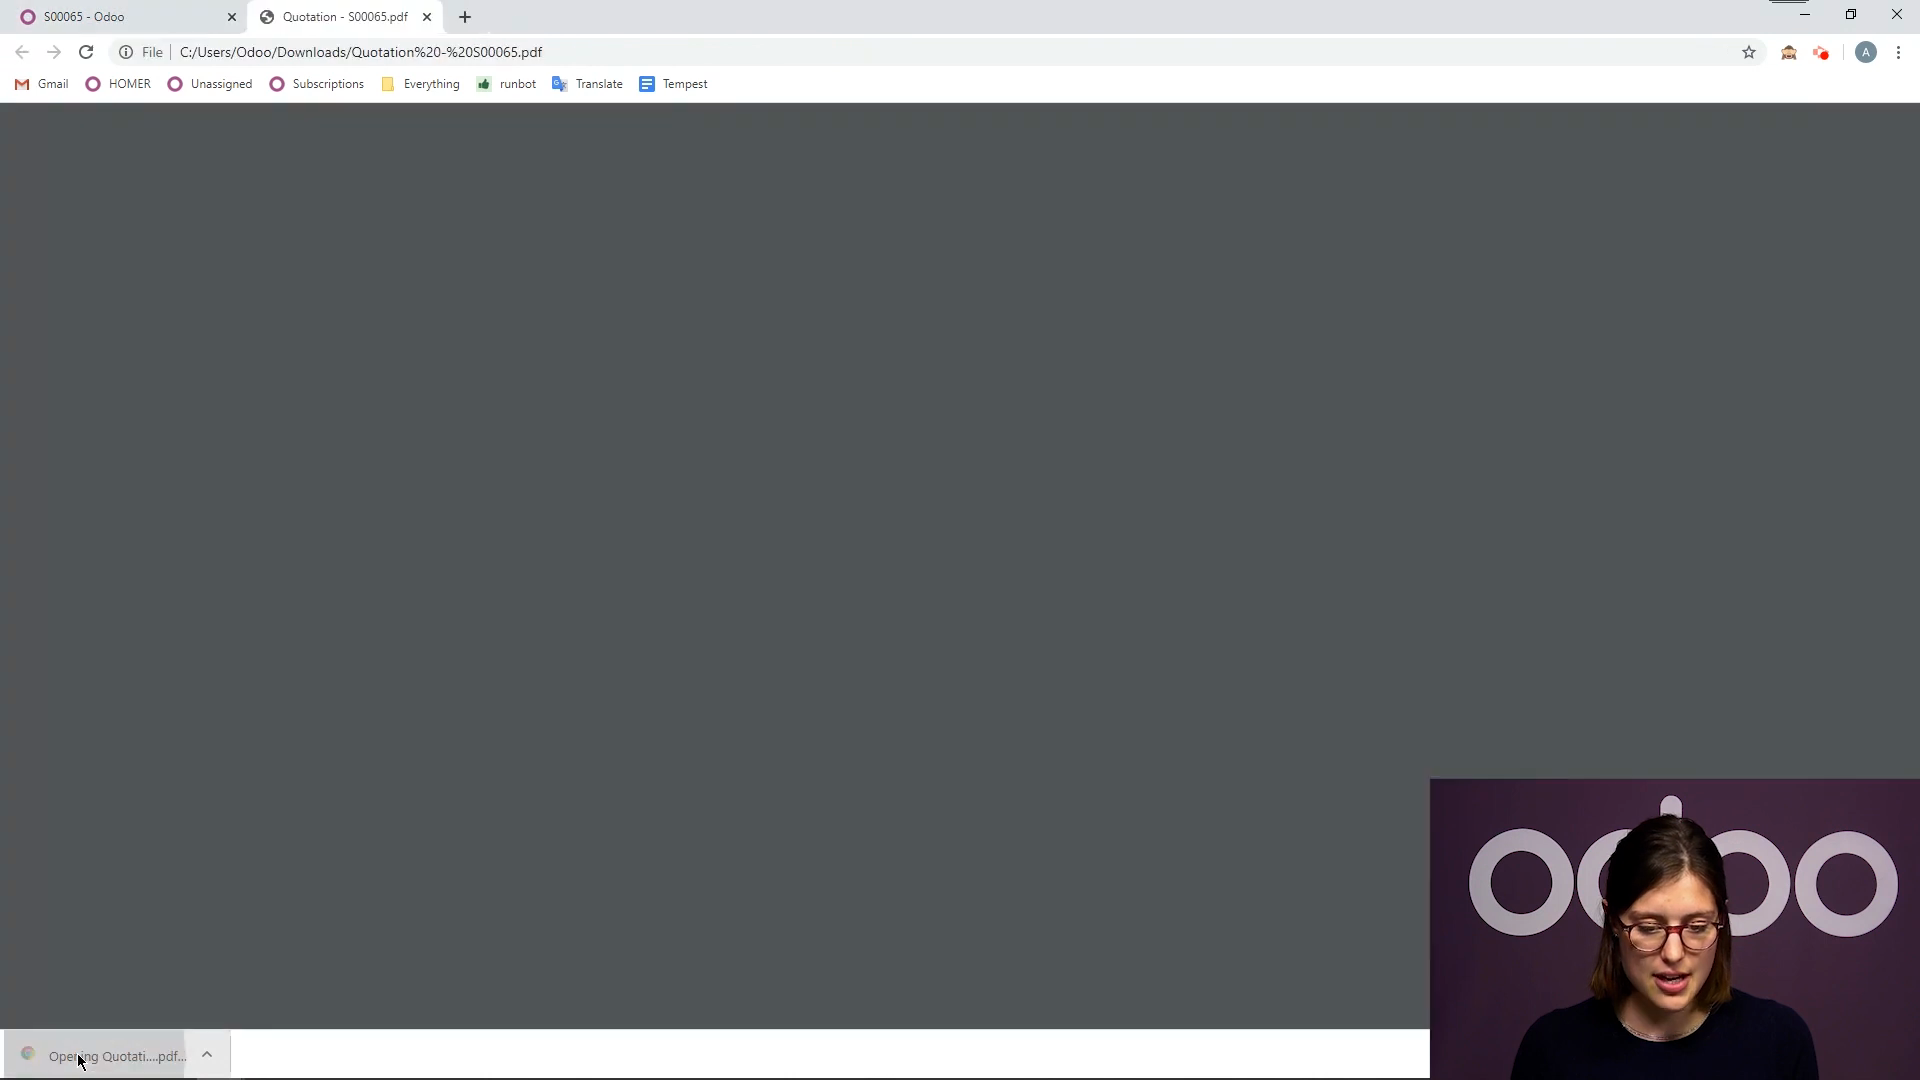Go back to the previous page
The height and width of the screenshot is (1080, 1920).
[x=22, y=52]
